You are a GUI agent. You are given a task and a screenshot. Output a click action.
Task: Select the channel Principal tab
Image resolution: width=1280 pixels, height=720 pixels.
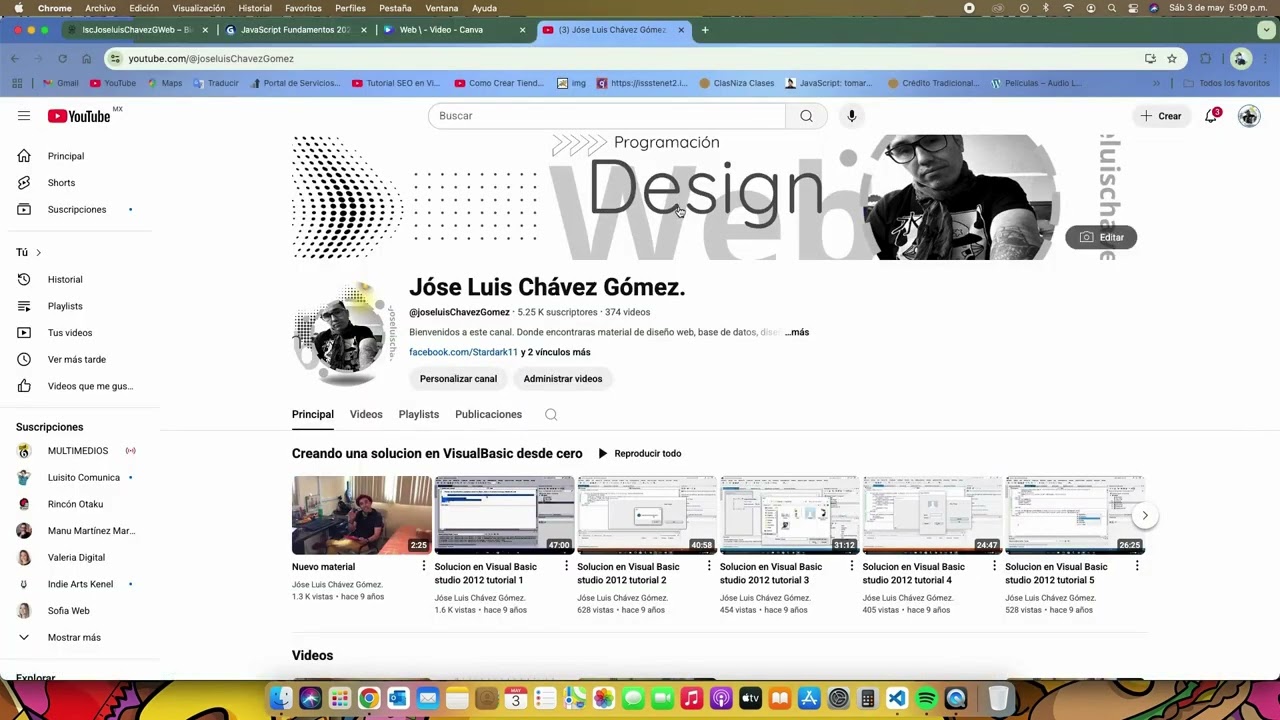(x=313, y=415)
